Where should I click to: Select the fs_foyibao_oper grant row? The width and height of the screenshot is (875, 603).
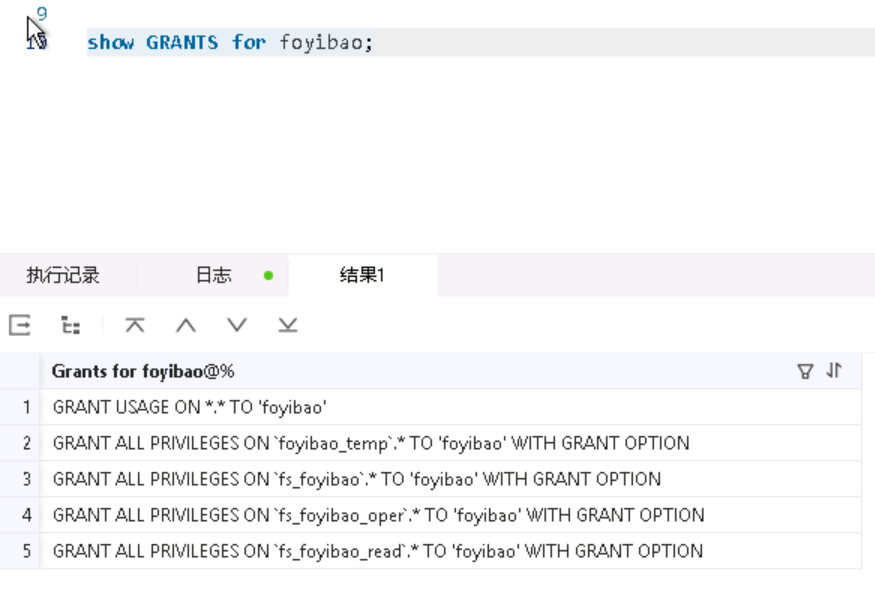[451, 515]
